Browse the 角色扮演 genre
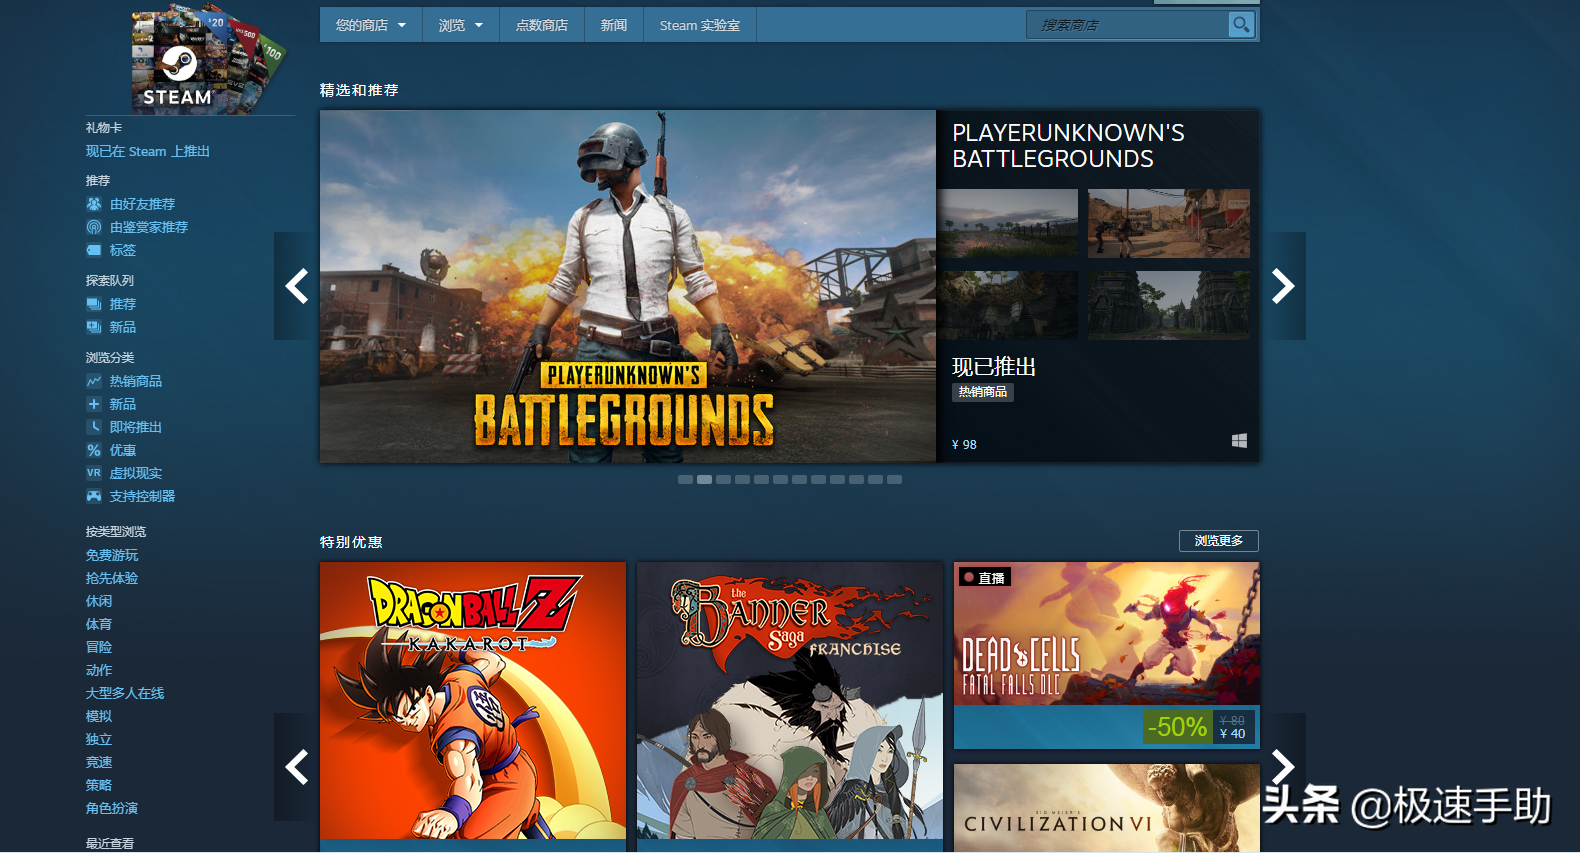 click(x=112, y=808)
